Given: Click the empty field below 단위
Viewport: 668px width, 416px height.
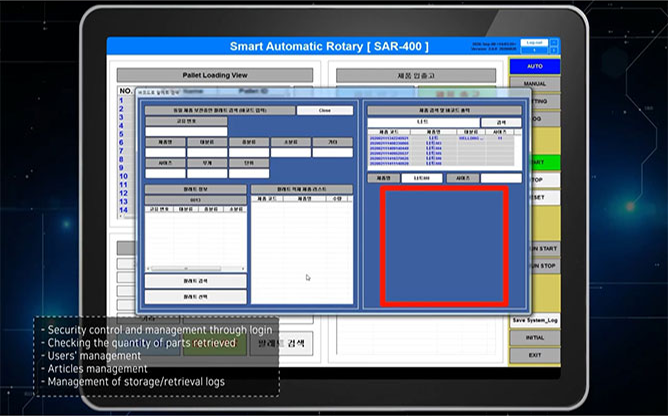Looking at the screenshot, I should pyautogui.click(x=249, y=173).
